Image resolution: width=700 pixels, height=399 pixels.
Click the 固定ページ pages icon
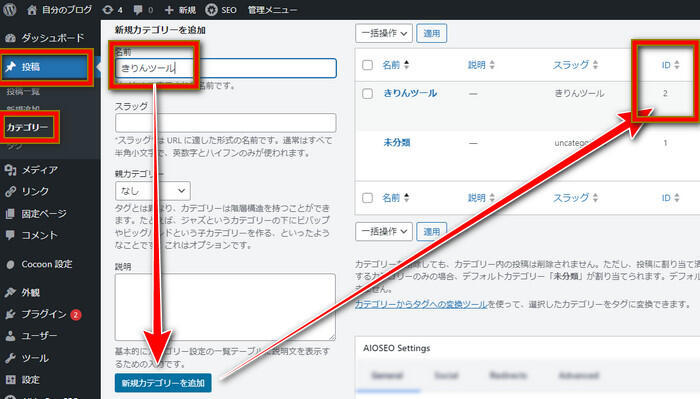coord(10,214)
